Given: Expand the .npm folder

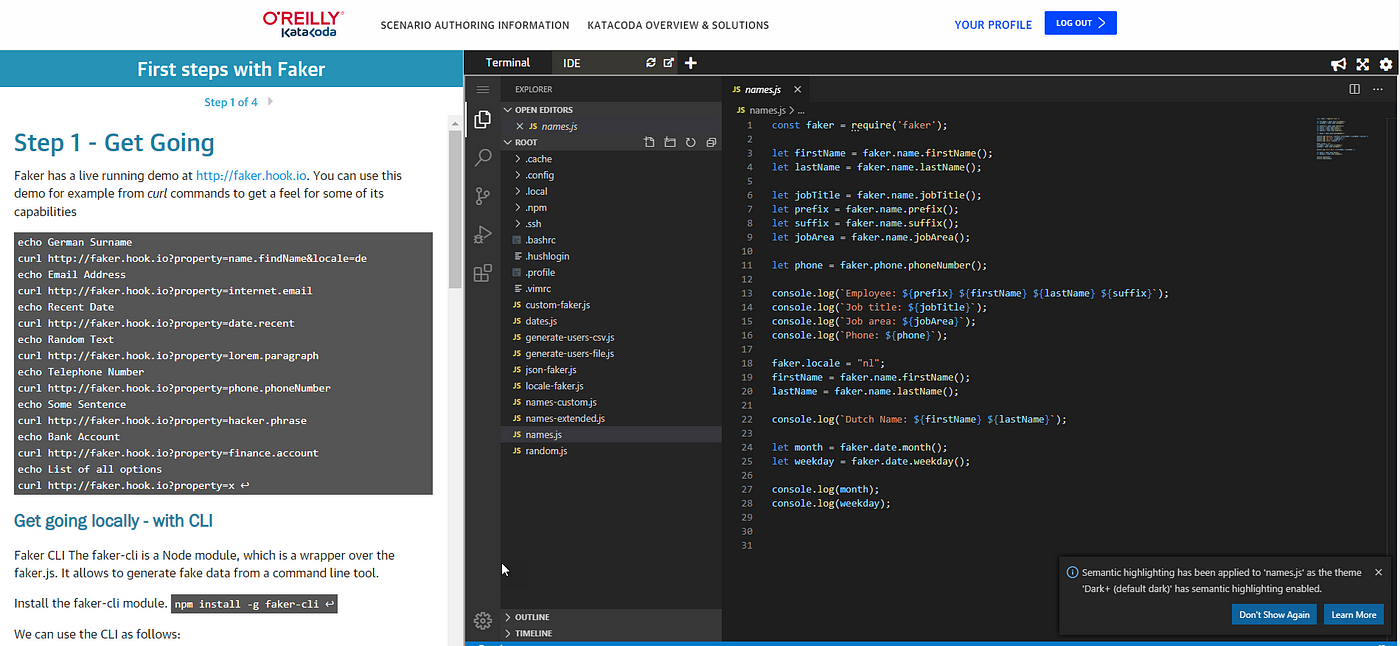Looking at the screenshot, I should point(535,208).
